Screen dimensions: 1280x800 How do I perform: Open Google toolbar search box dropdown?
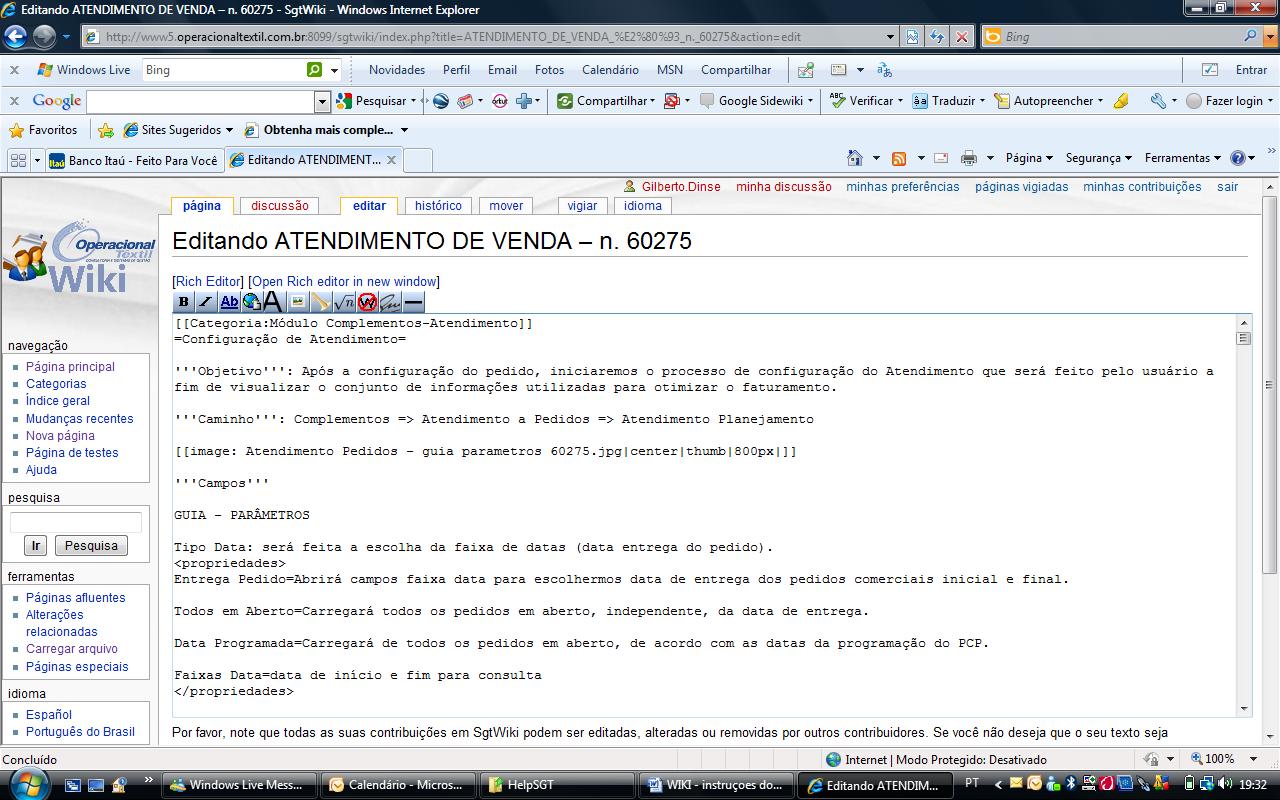pyautogui.click(x=322, y=101)
